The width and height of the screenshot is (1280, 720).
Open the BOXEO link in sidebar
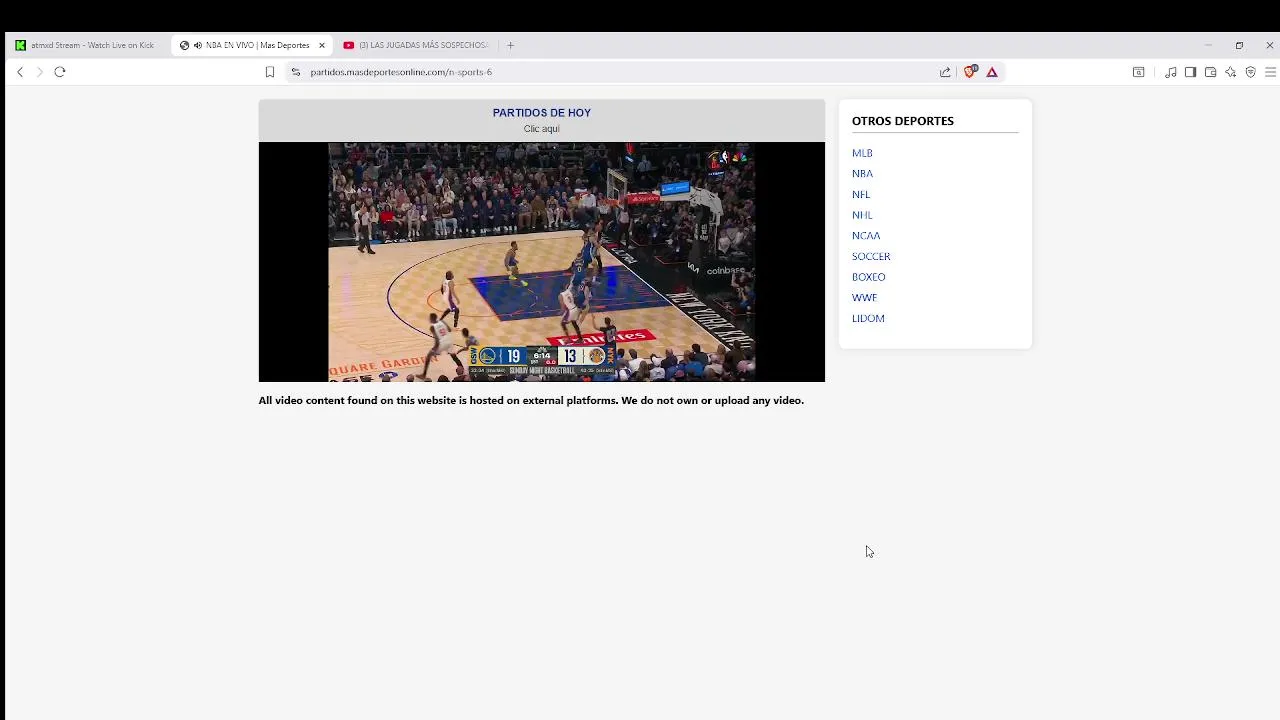pyautogui.click(x=868, y=277)
